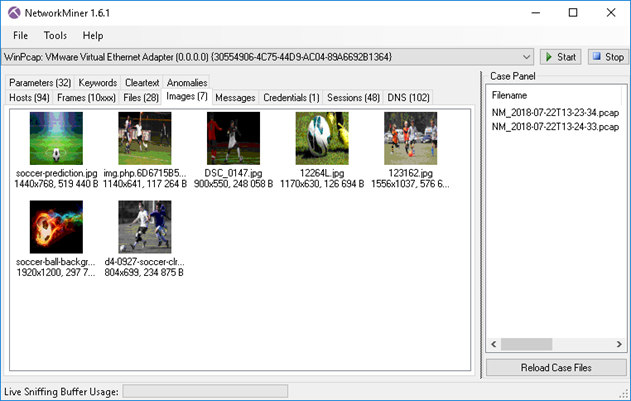Viewport: 631px width, 401px height.
Task: Click the Case Panel horizontal scrollbar thumb
Action: pyautogui.click(x=526, y=344)
